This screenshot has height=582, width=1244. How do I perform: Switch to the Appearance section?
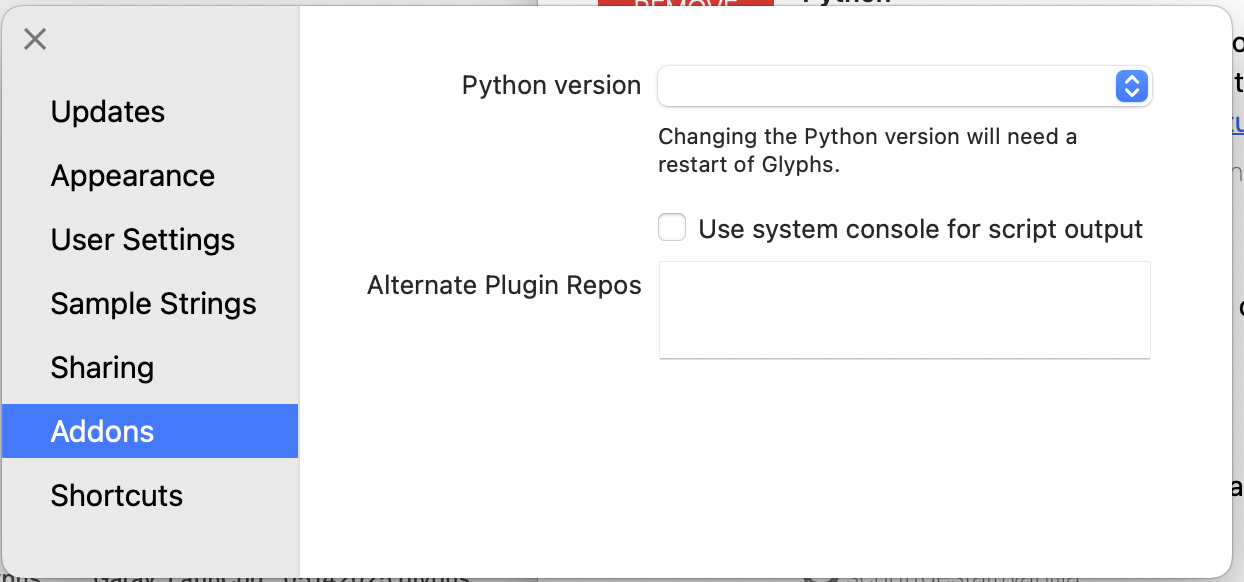[133, 176]
